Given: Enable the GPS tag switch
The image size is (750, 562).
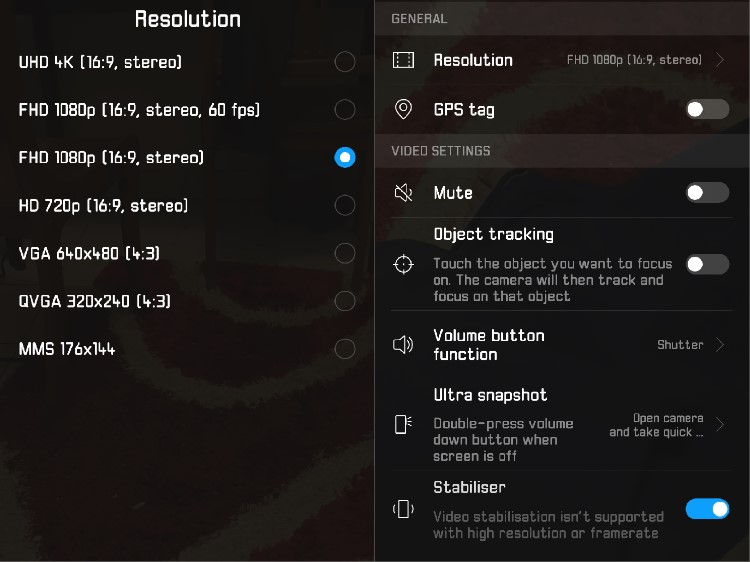Looking at the screenshot, I should click(707, 109).
